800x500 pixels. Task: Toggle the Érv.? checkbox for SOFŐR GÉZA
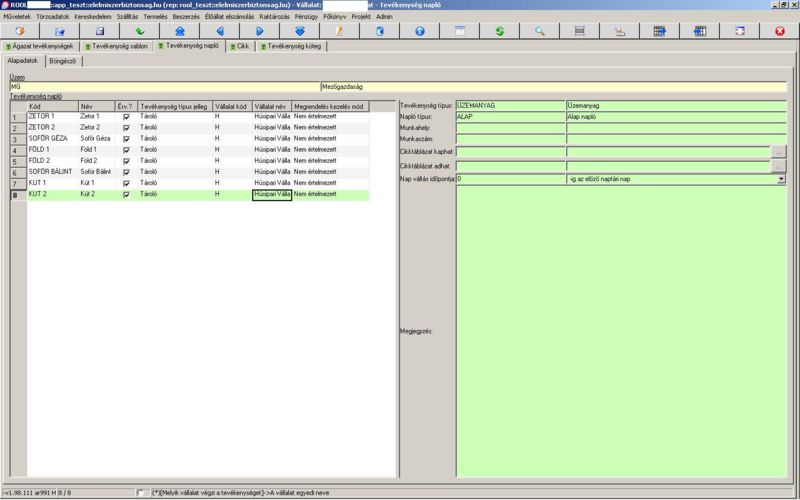pos(126,139)
